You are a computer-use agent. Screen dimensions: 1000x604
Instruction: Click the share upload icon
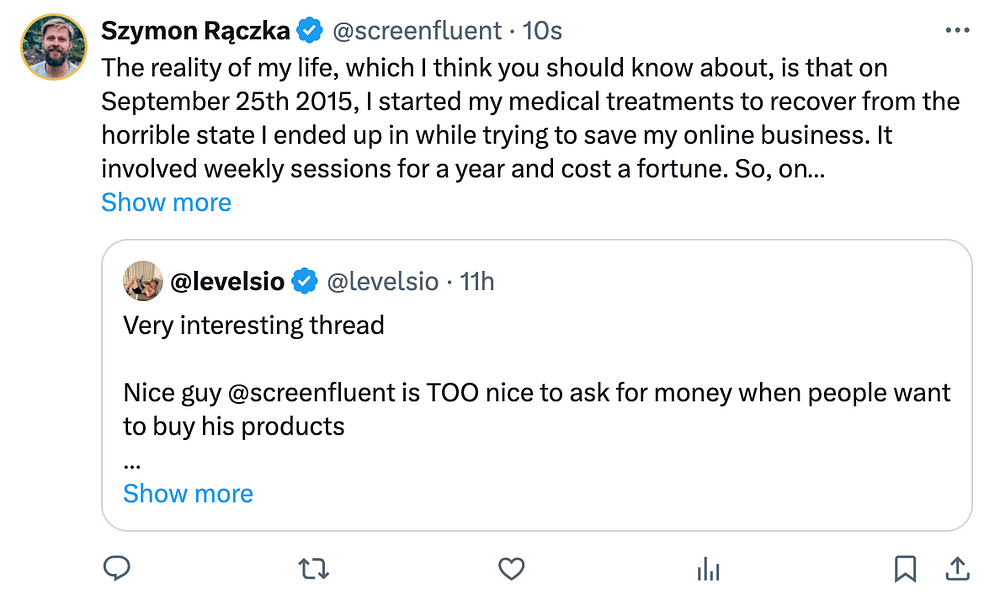(x=957, y=569)
